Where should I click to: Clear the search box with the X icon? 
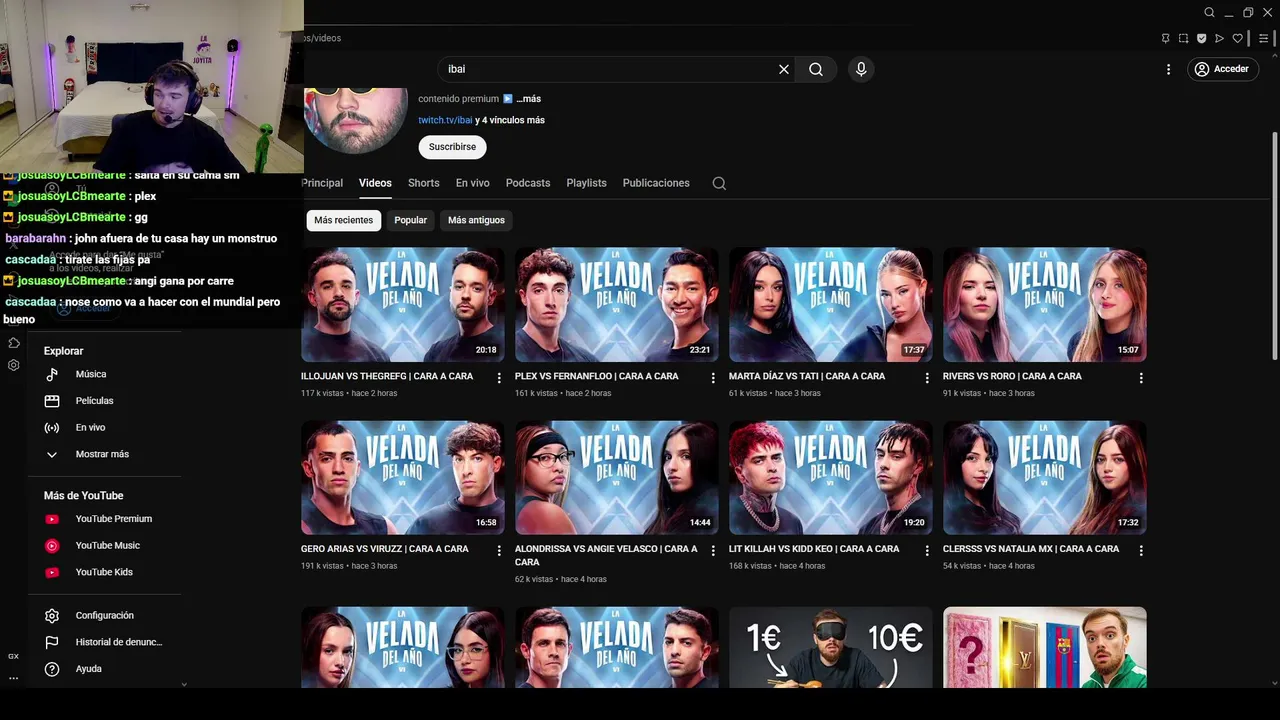coord(784,69)
